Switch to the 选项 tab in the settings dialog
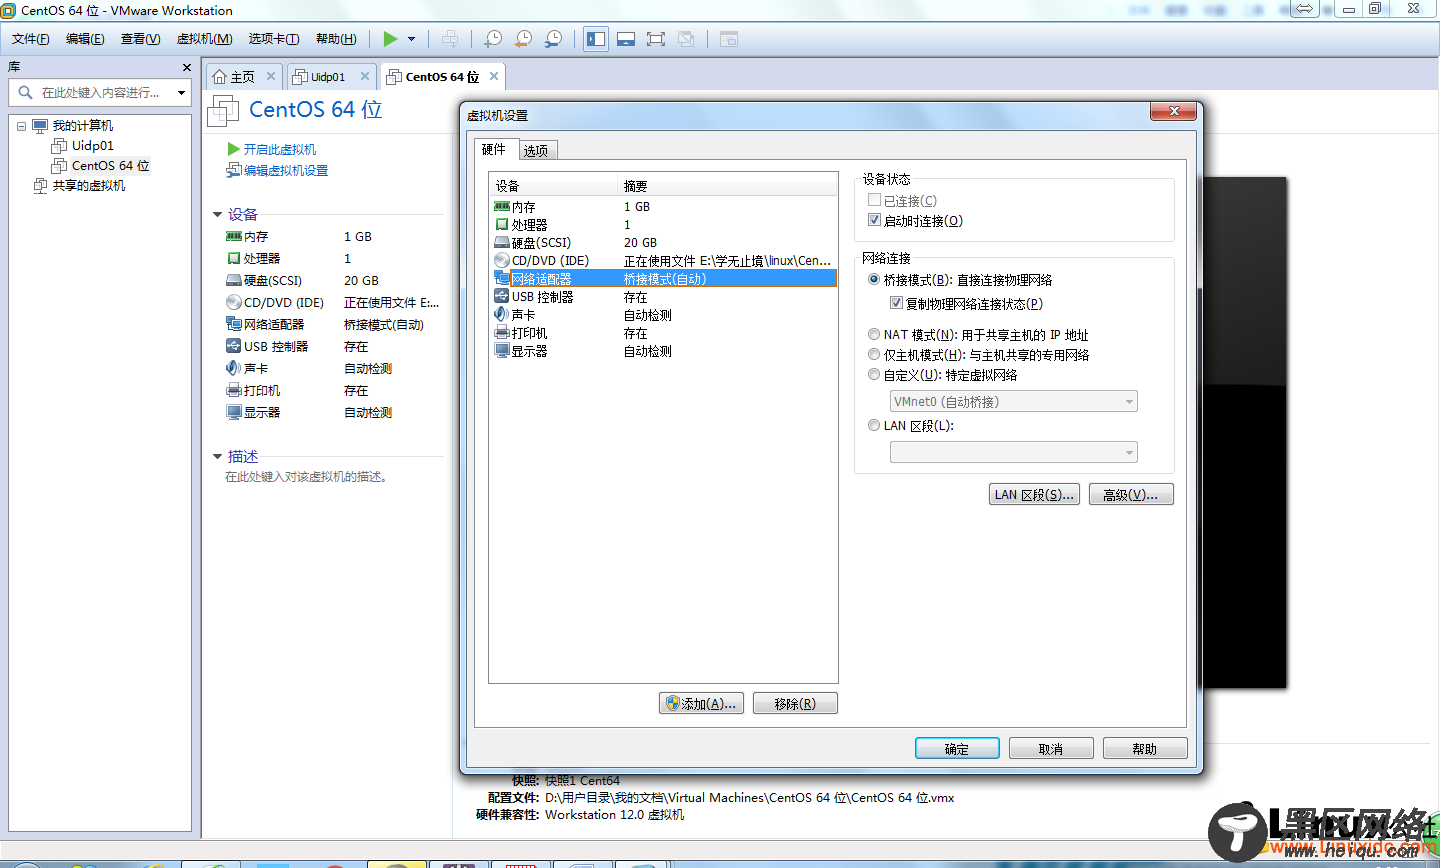This screenshot has height=868, width=1440. 536,151
